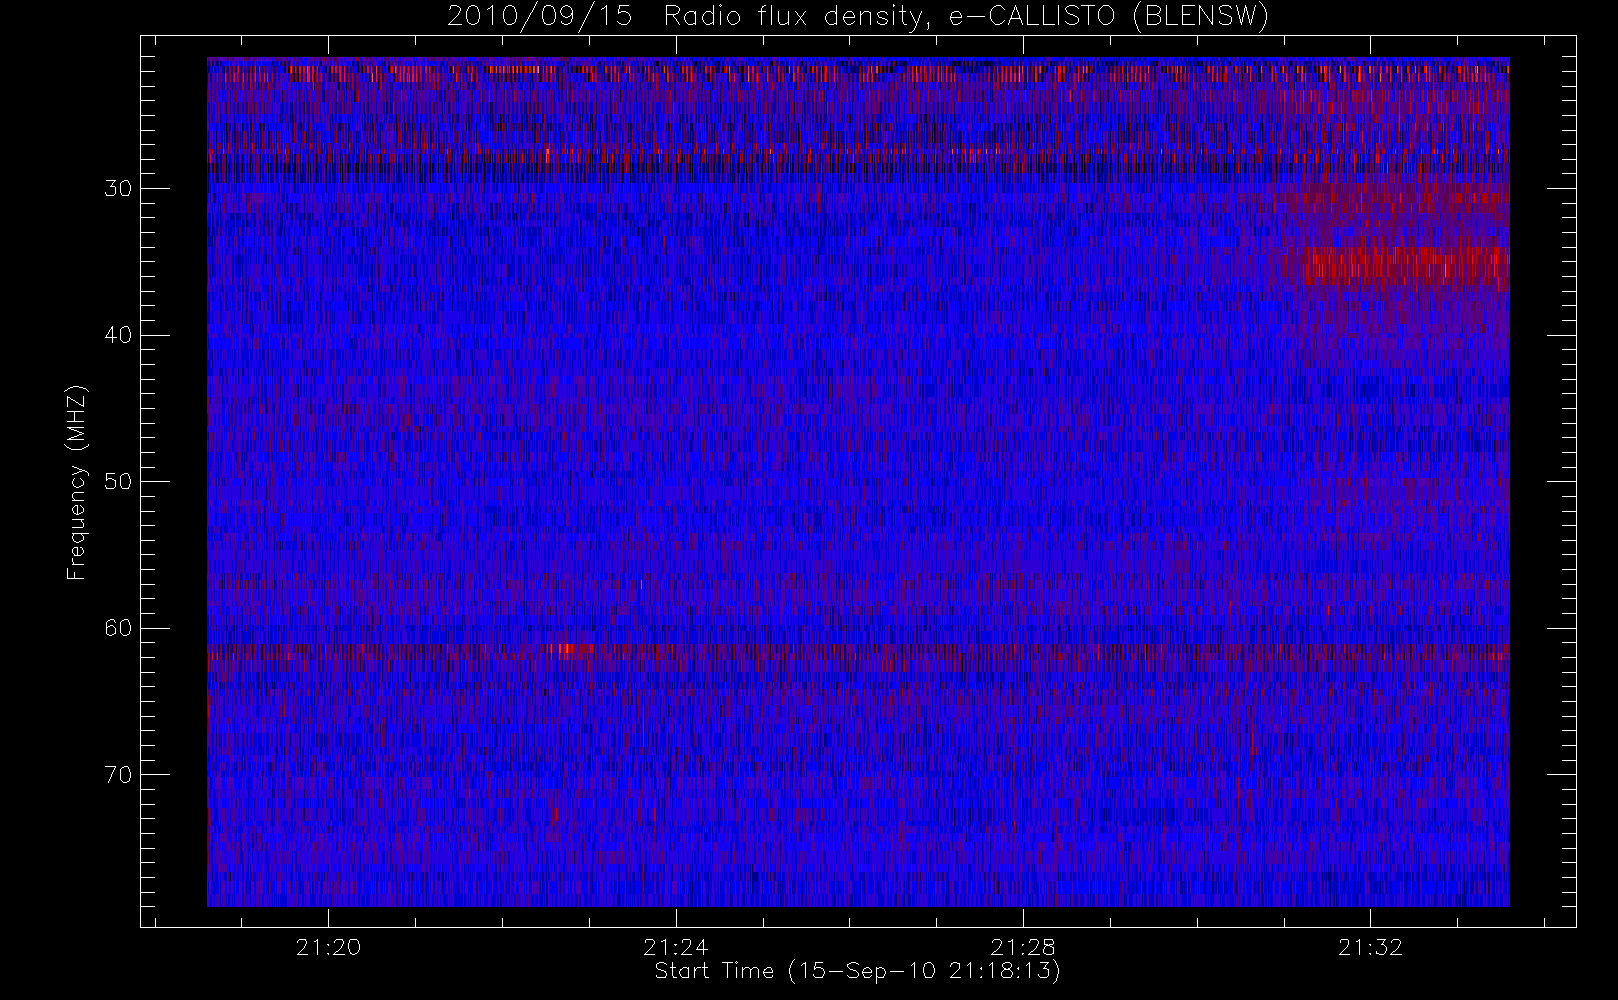The height and width of the screenshot is (1000, 1618).
Task: Click the 30 frequency tick label
Action: point(118,189)
